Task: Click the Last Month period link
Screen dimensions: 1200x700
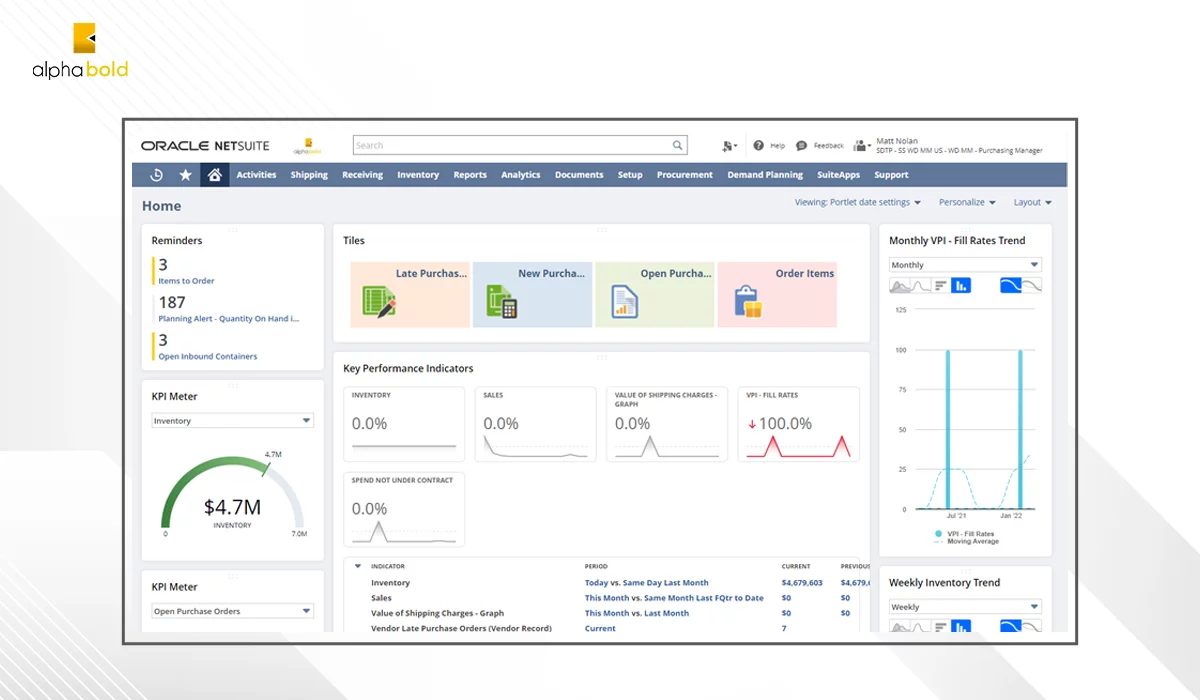Action: click(x=667, y=613)
